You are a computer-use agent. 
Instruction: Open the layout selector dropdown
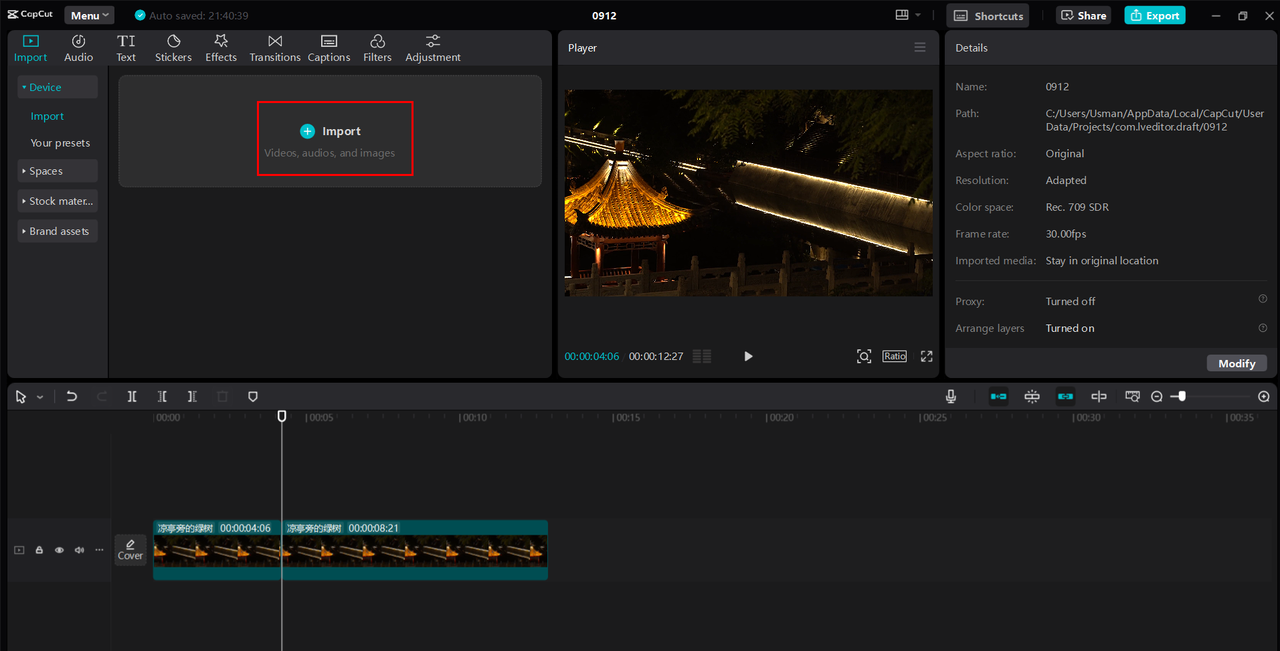tap(908, 15)
